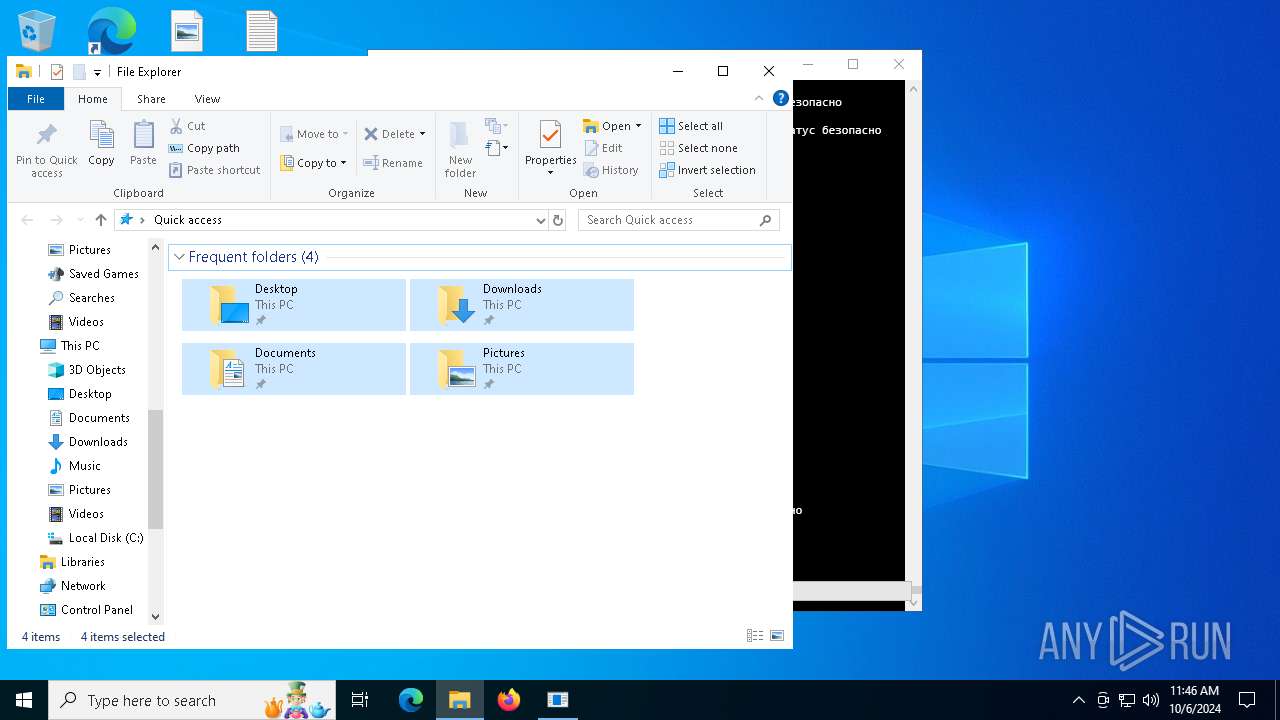Open Firefox from the taskbar
This screenshot has width=1280, height=720.
click(x=509, y=700)
